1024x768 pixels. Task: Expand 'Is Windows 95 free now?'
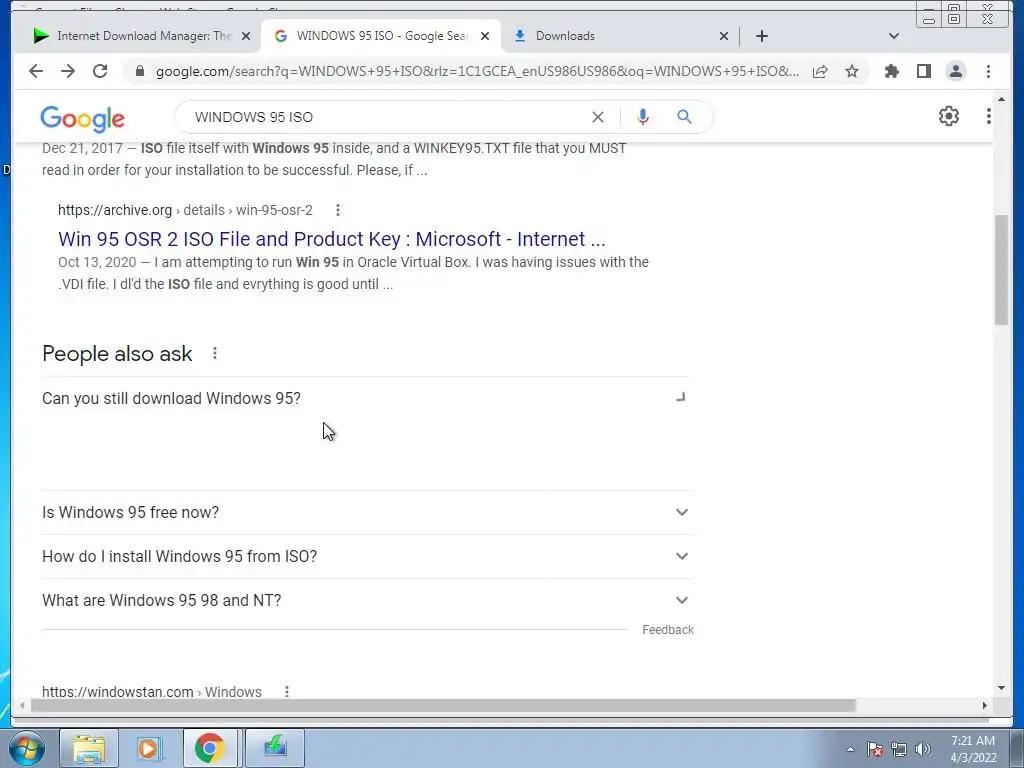tap(367, 513)
